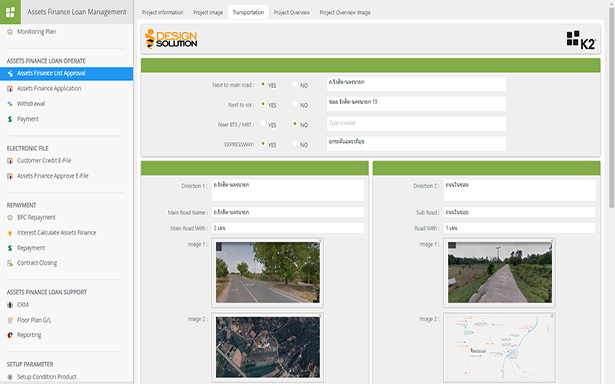Click the CRM sidebar icon
615x384 pixels.
10,305
